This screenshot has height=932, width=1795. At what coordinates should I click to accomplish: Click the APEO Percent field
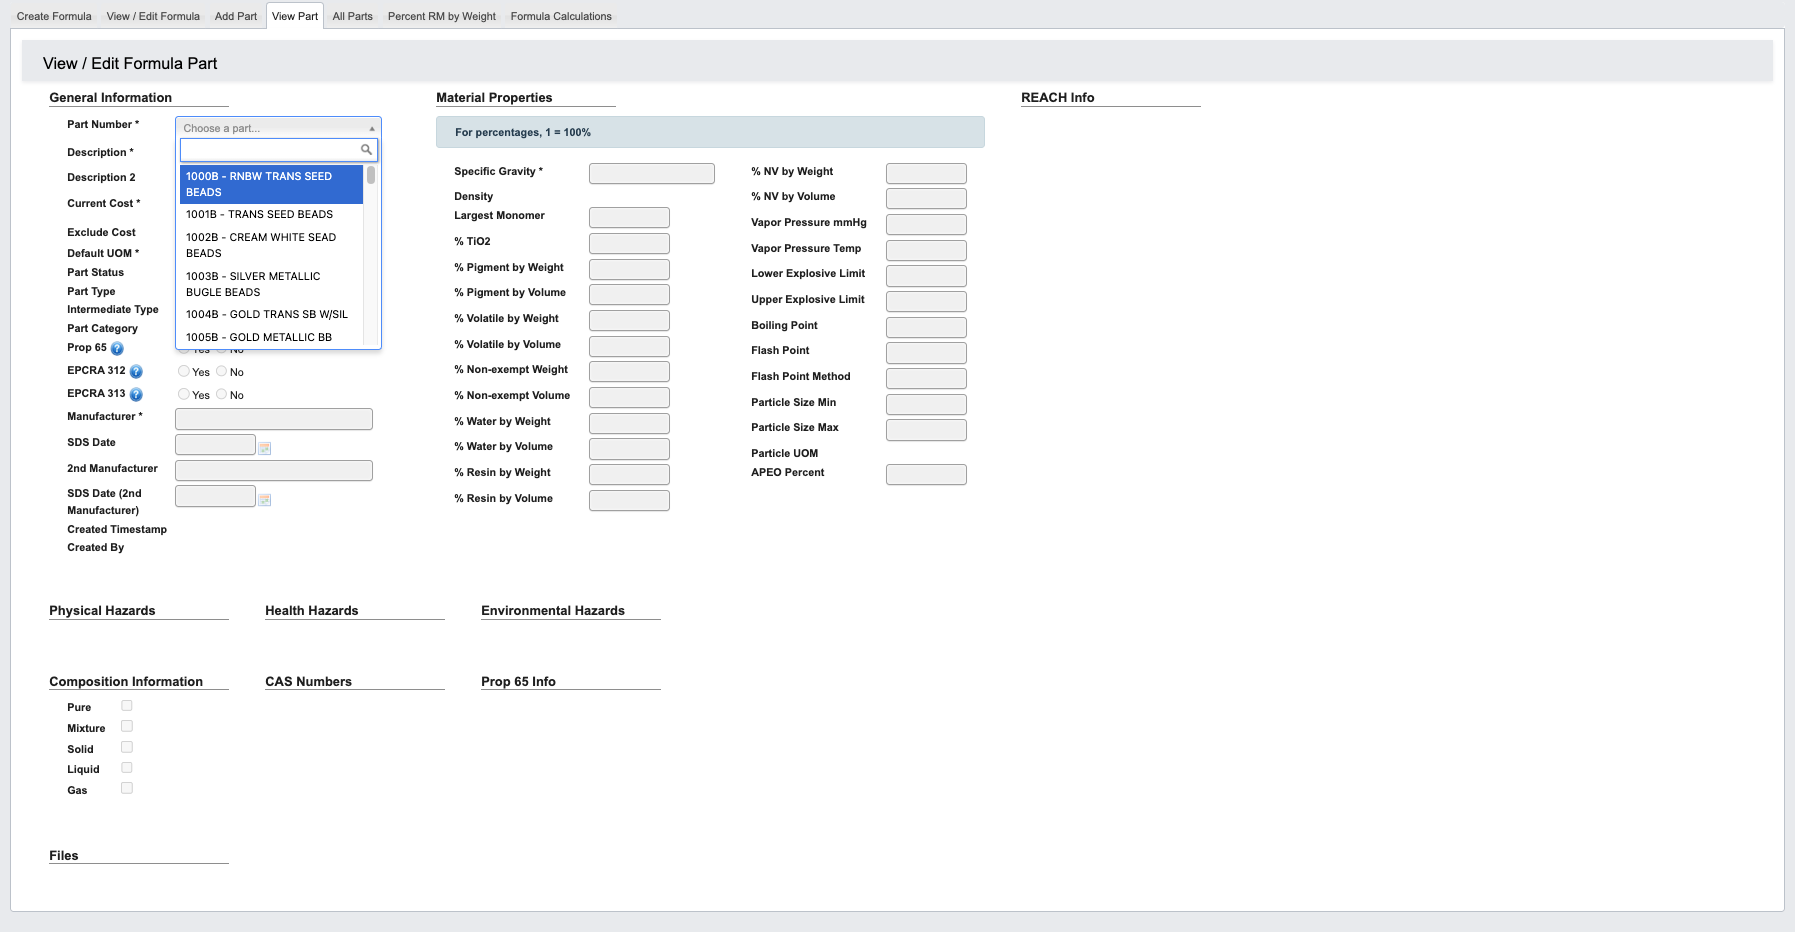926,475
